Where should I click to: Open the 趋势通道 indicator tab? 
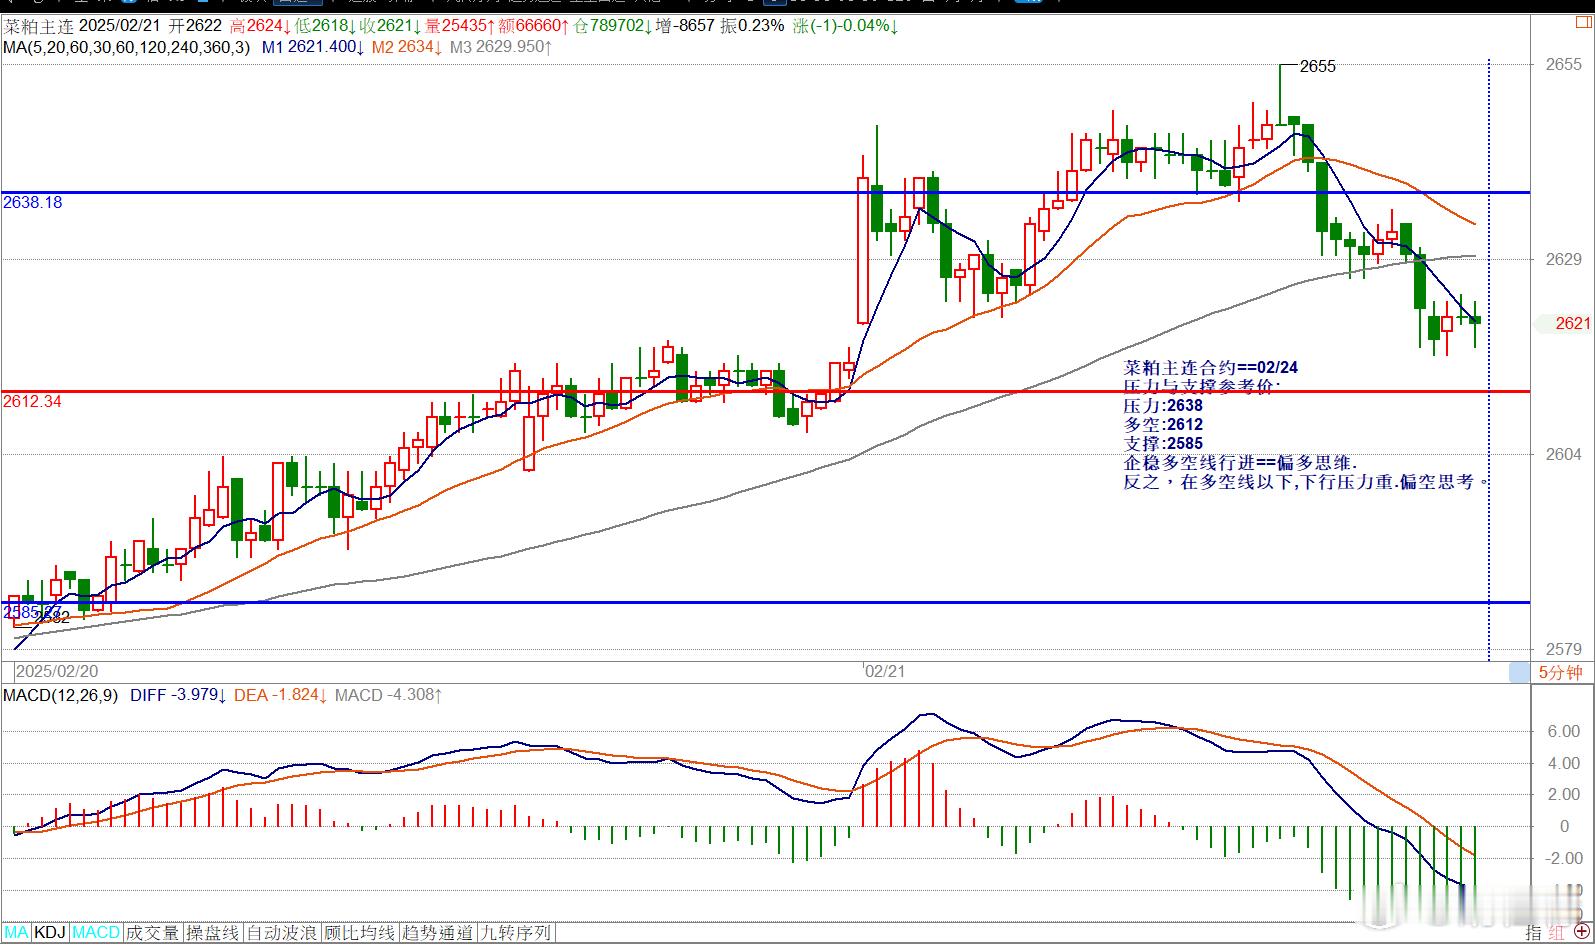pyautogui.click(x=438, y=933)
